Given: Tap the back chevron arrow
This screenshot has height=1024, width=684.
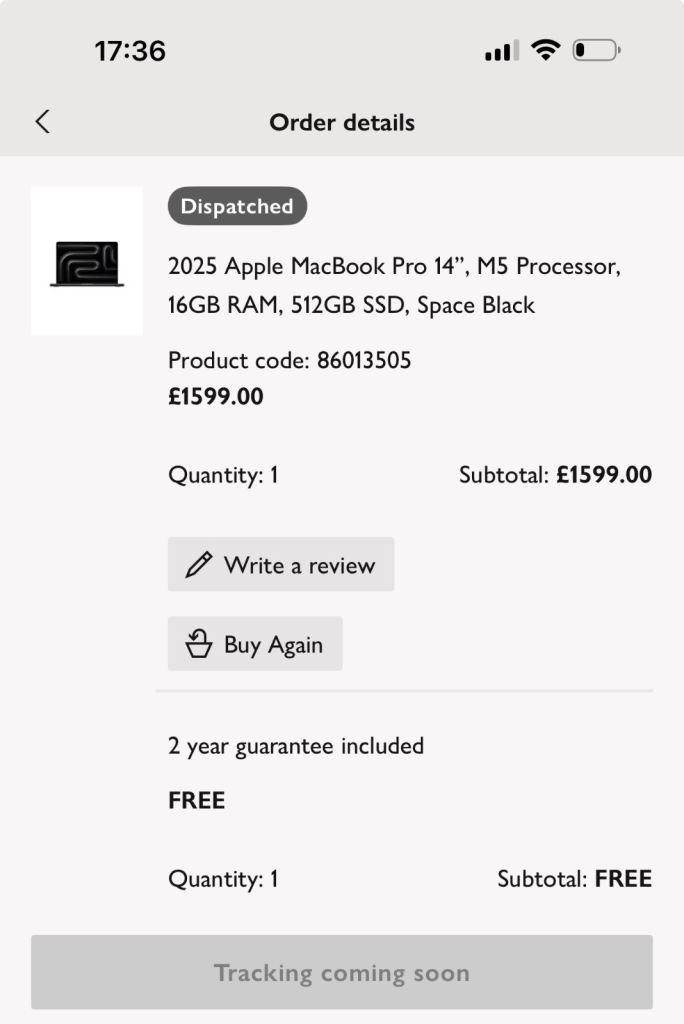Looking at the screenshot, I should pyautogui.click(x=42, y=122).
